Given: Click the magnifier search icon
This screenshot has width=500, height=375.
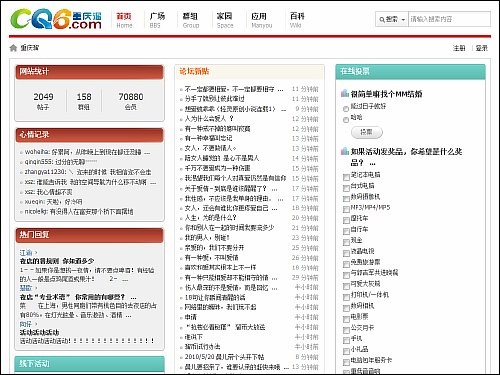Looking at the screenshot, I should tap(382, 20).
